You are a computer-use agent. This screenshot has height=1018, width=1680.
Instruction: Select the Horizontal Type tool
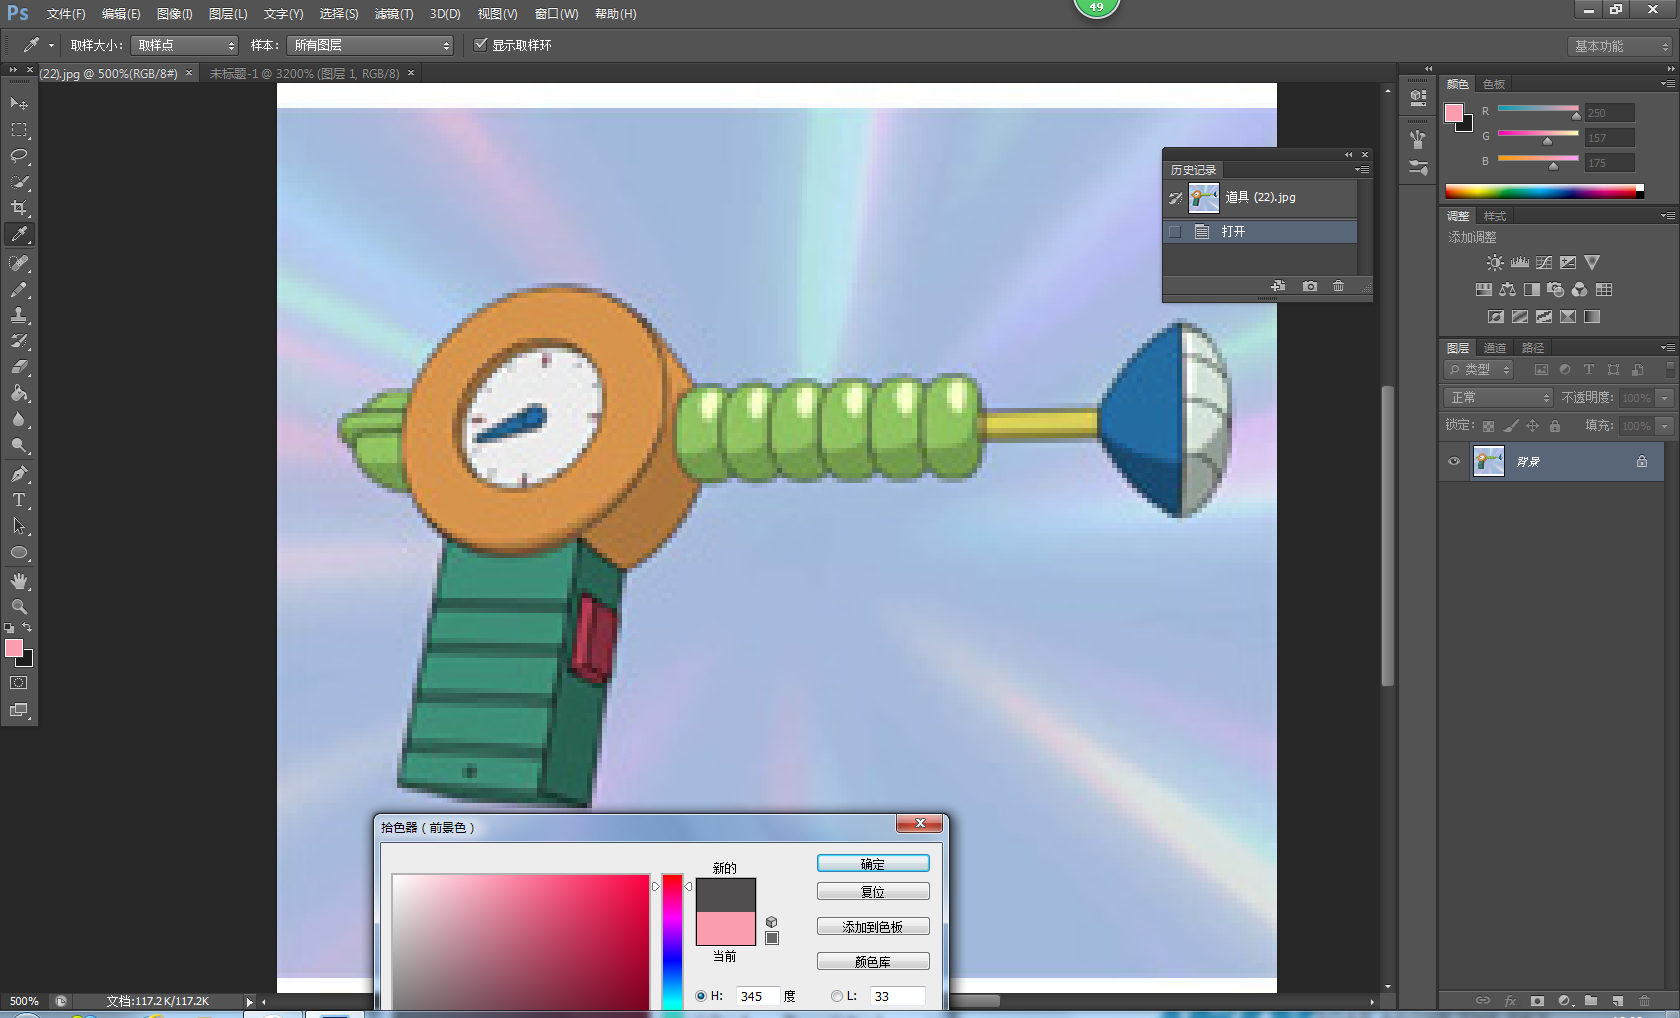pyautogui.click(x=19, y=500)
